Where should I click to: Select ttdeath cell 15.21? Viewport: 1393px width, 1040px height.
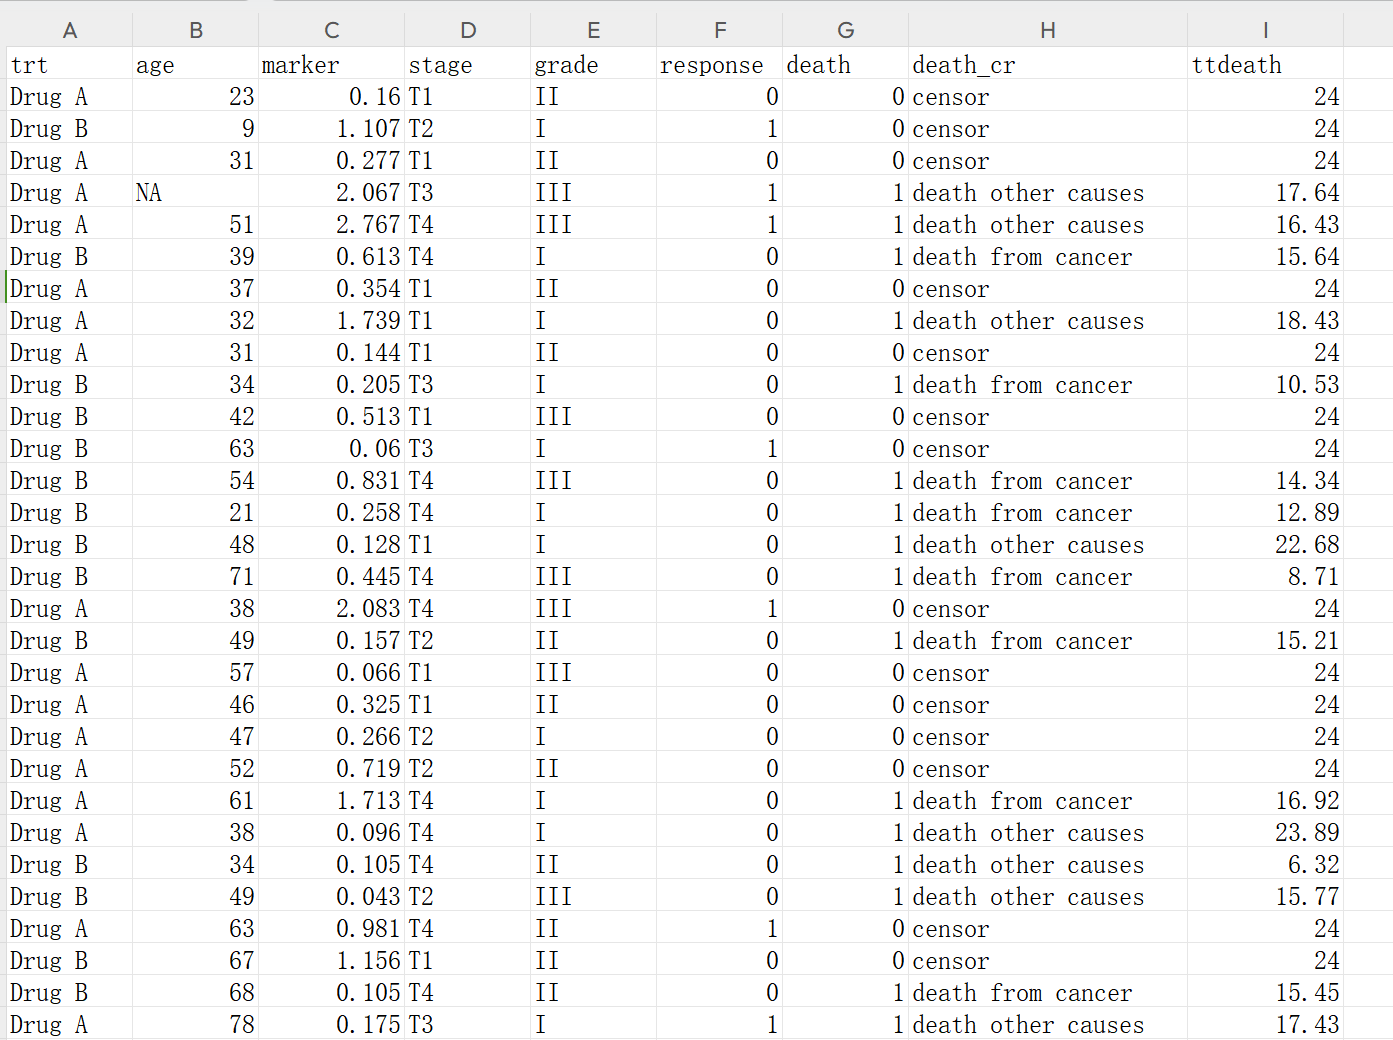1265,640
